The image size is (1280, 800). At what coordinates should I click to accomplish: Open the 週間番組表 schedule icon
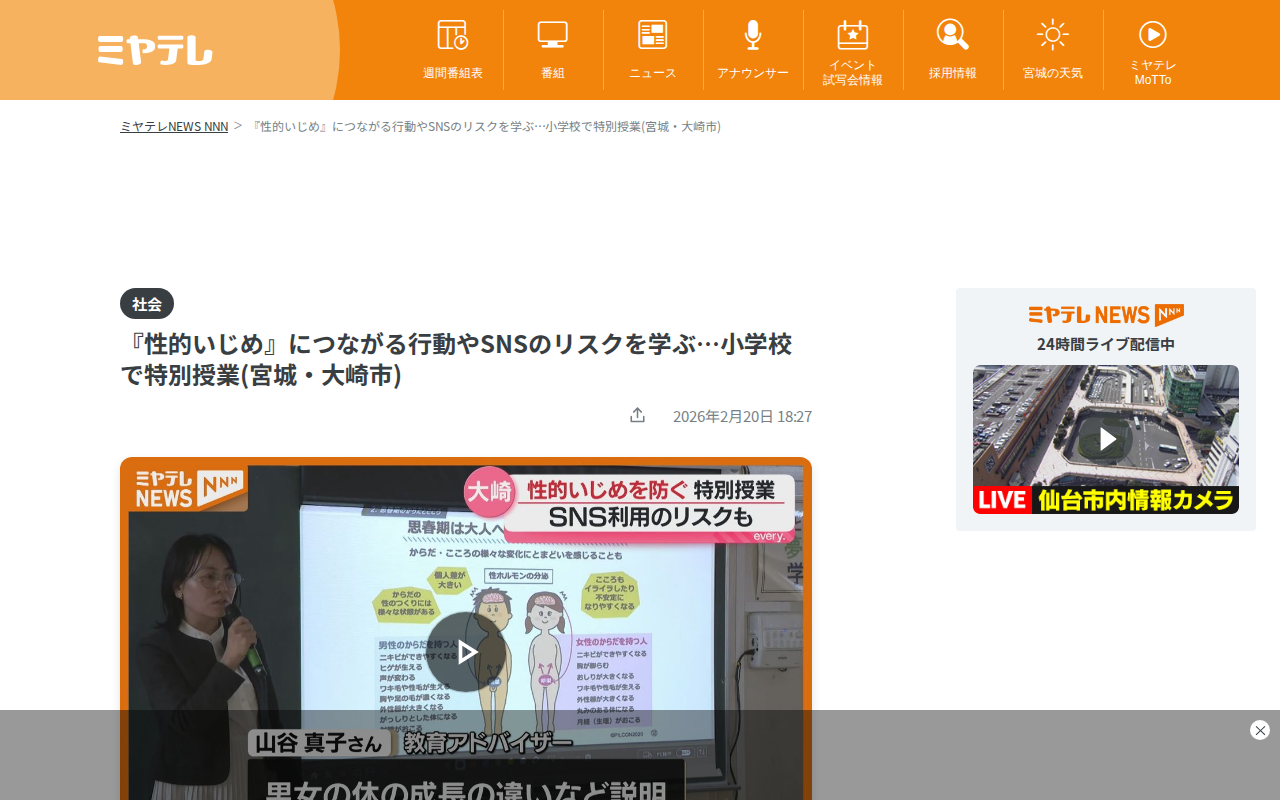453,35
